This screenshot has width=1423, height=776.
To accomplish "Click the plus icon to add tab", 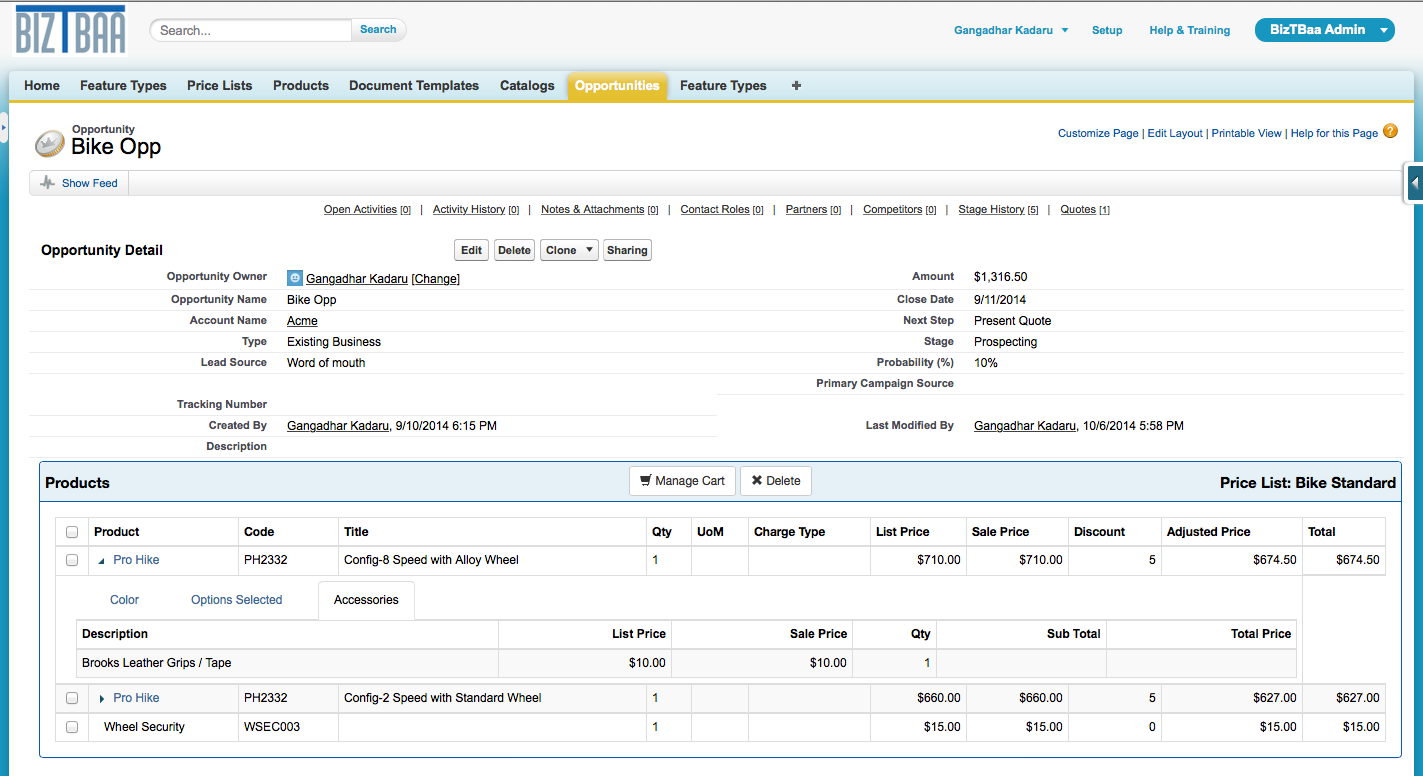I will tap(796, 86).
